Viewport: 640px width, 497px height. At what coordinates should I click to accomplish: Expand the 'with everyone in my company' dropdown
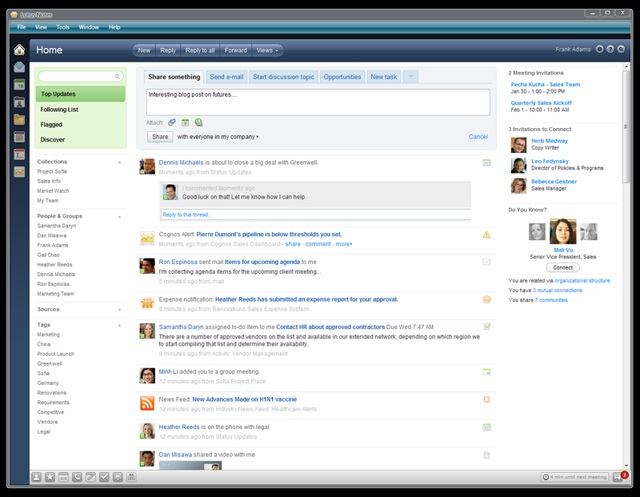coord(218,136)
